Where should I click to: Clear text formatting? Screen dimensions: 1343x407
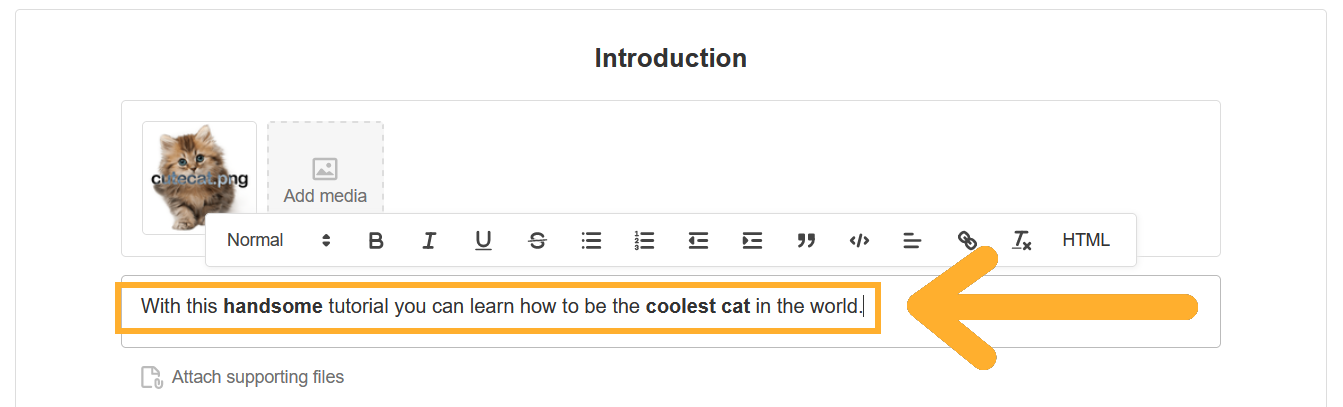[1021, 241]
